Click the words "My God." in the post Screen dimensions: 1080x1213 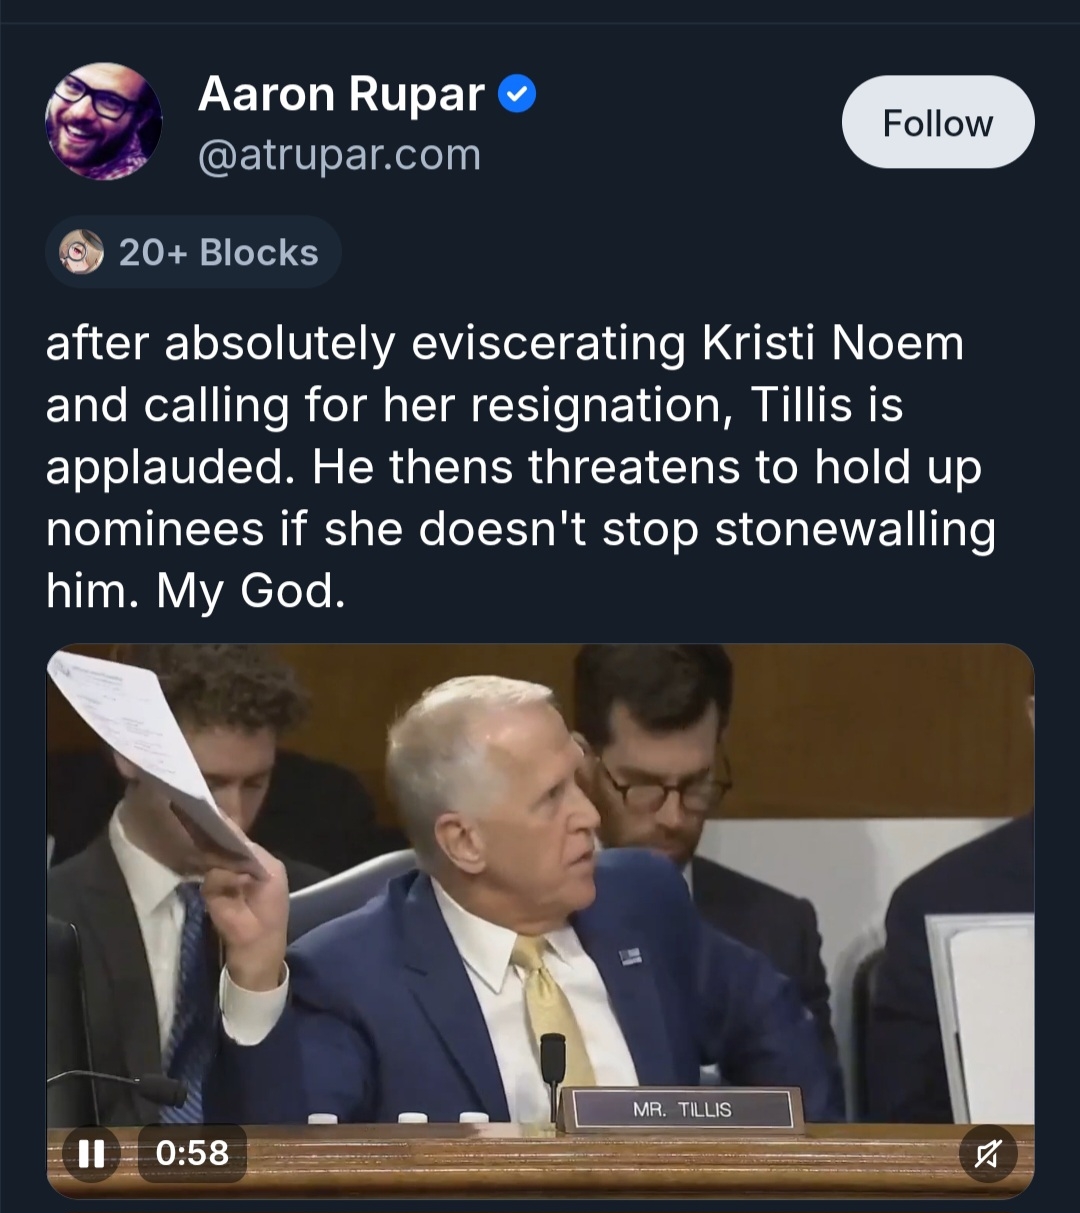251,592
